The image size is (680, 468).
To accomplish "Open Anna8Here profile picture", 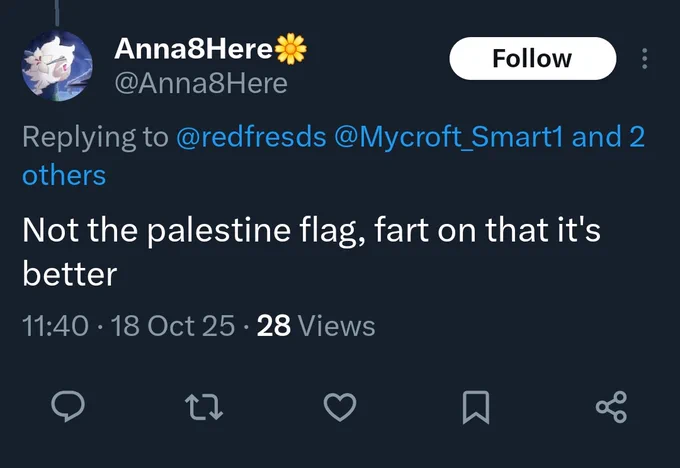I will tap(57, 66).
